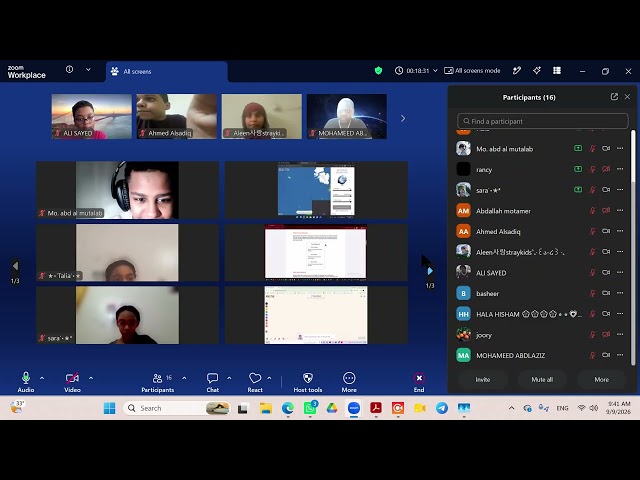
Task: Select MOHAMEED AB video thumbnail
Action: point(347,116)
